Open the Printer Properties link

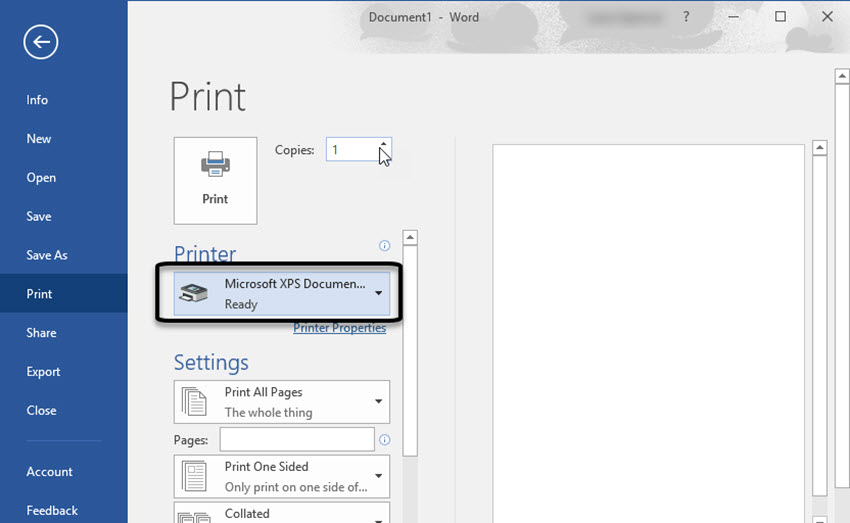(x=339, y=328)
